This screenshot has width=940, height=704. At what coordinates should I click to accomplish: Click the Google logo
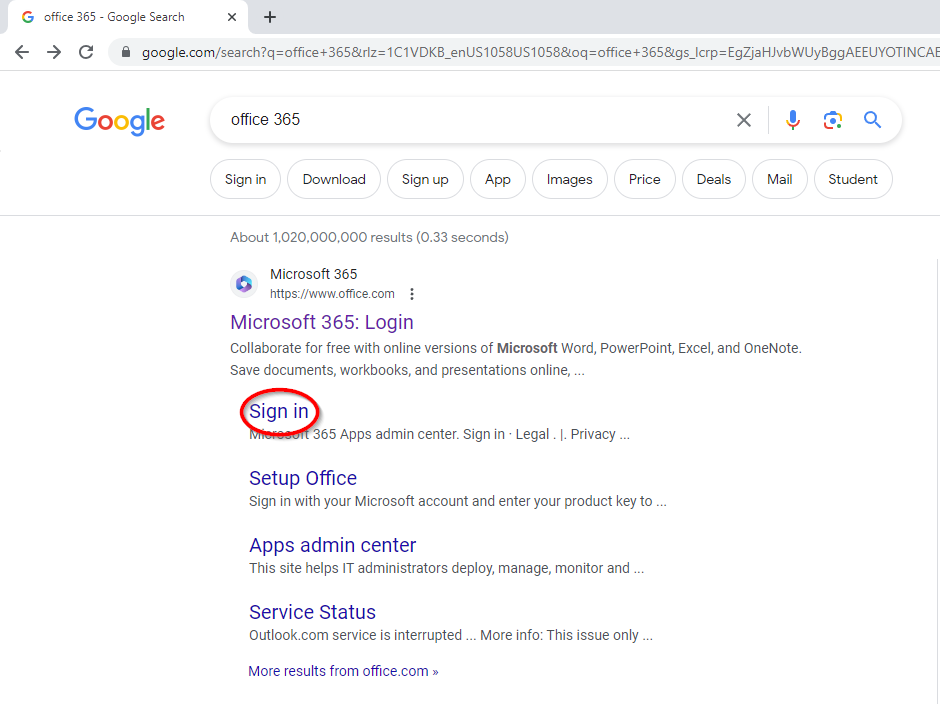[119, 121]
